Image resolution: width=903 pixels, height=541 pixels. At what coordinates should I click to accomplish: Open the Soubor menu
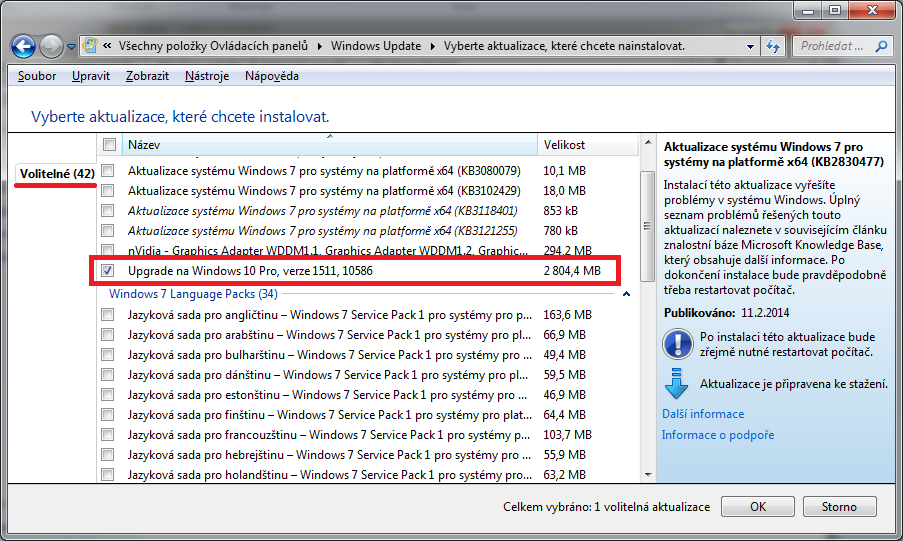point(39,76)
